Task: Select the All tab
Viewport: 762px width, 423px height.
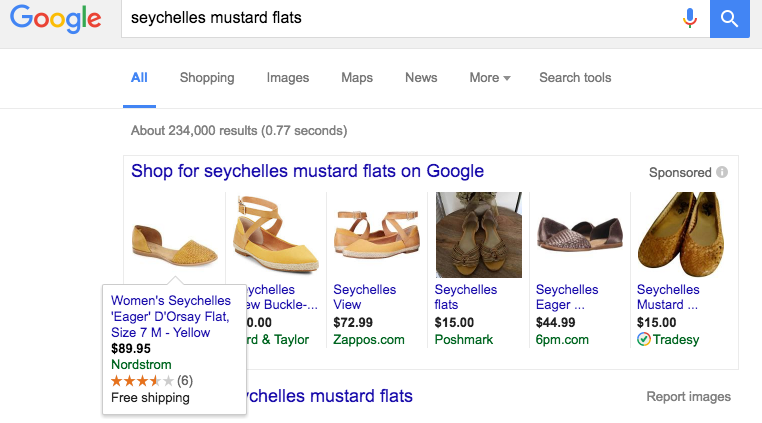Action: click(x=139, y=78)
